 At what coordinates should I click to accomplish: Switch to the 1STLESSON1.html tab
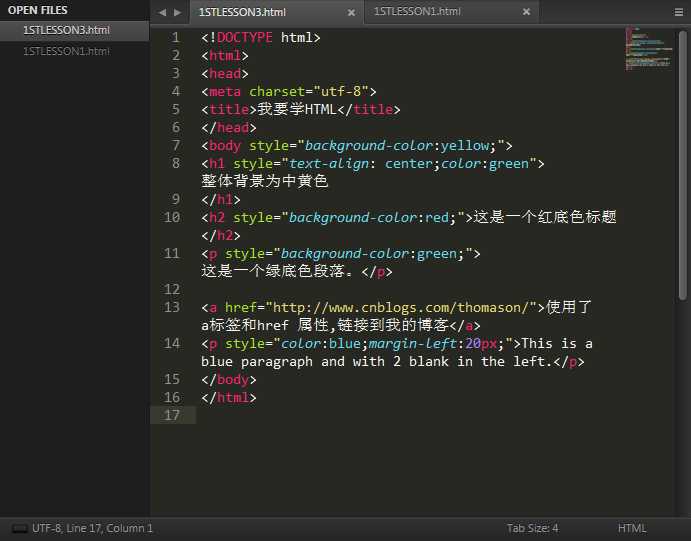(417, 11)
